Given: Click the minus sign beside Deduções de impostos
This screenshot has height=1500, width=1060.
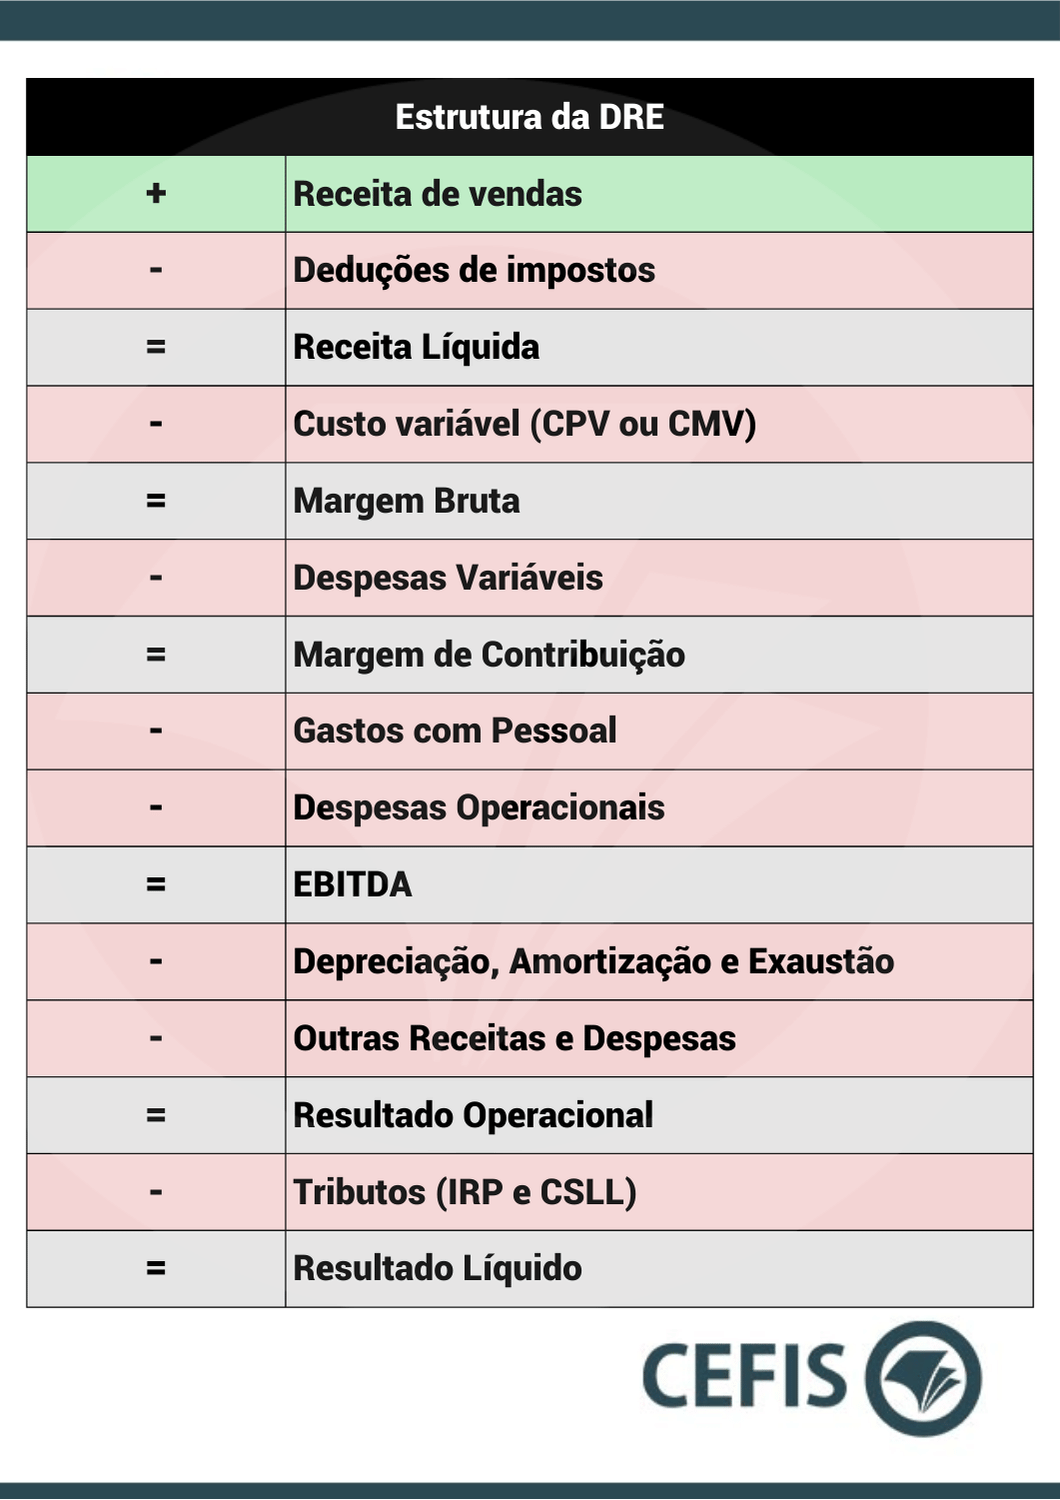Looking at the screenshot, I should [x=156, y=270].
